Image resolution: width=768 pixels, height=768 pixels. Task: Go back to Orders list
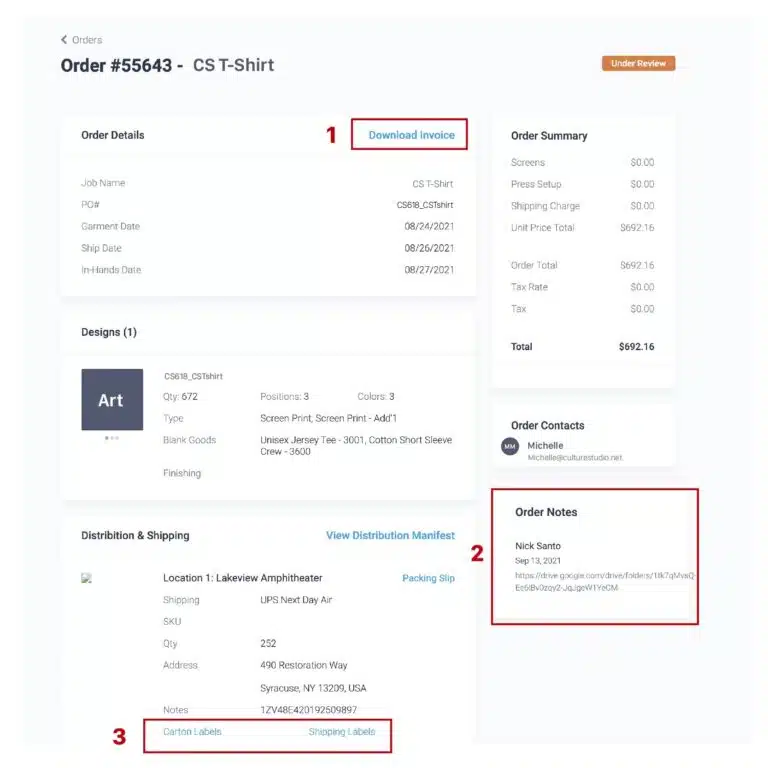coord(87,40)
